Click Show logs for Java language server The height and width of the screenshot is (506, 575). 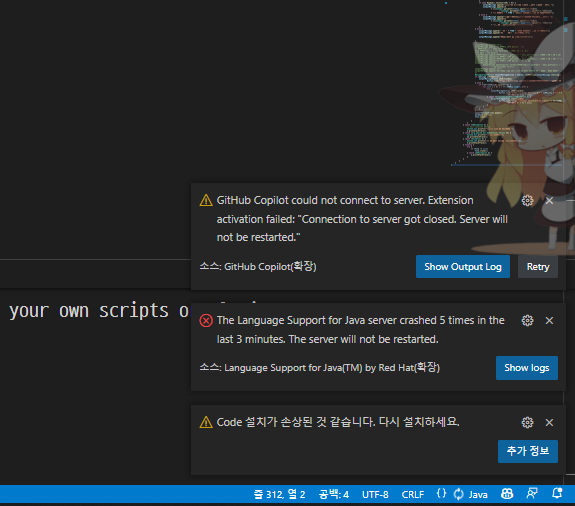click(x=527, y=368)
